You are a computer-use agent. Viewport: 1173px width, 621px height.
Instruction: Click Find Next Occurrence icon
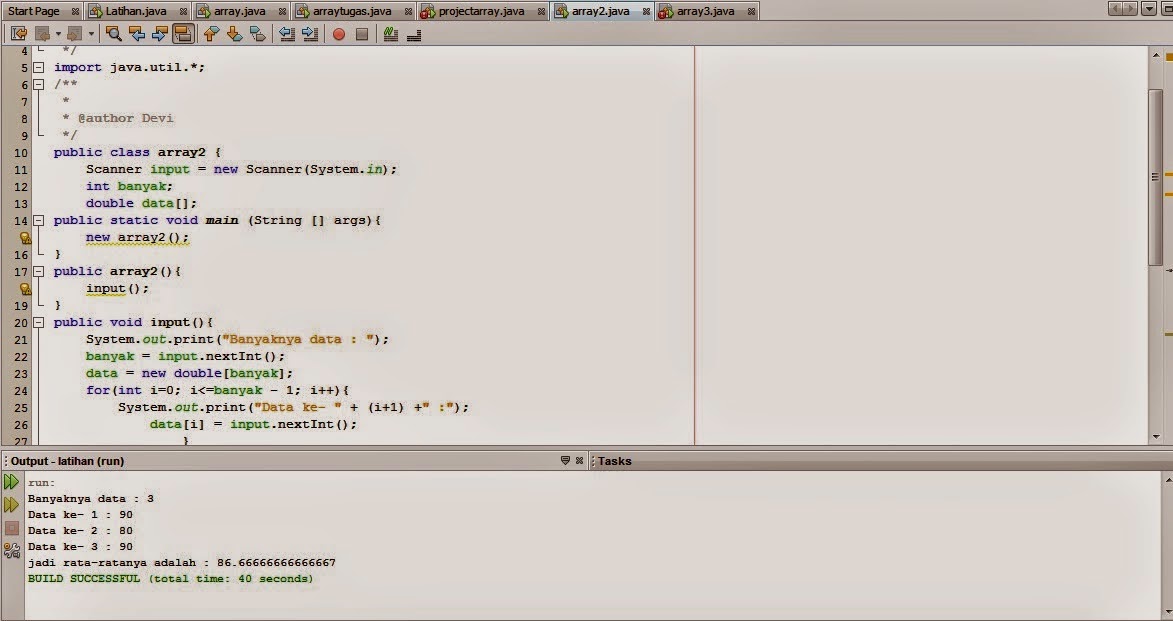tap(159, 34)
